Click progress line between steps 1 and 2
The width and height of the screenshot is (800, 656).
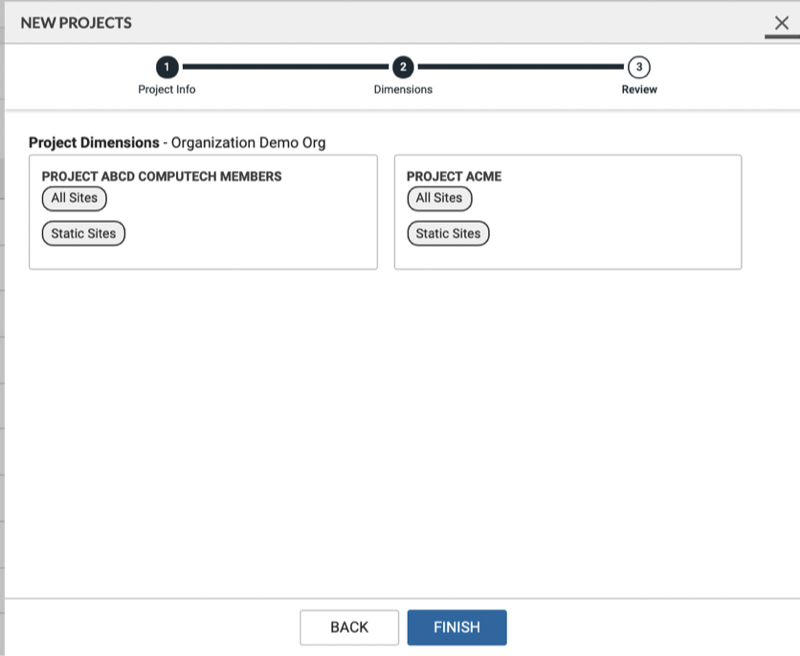(x=285, y=67)
